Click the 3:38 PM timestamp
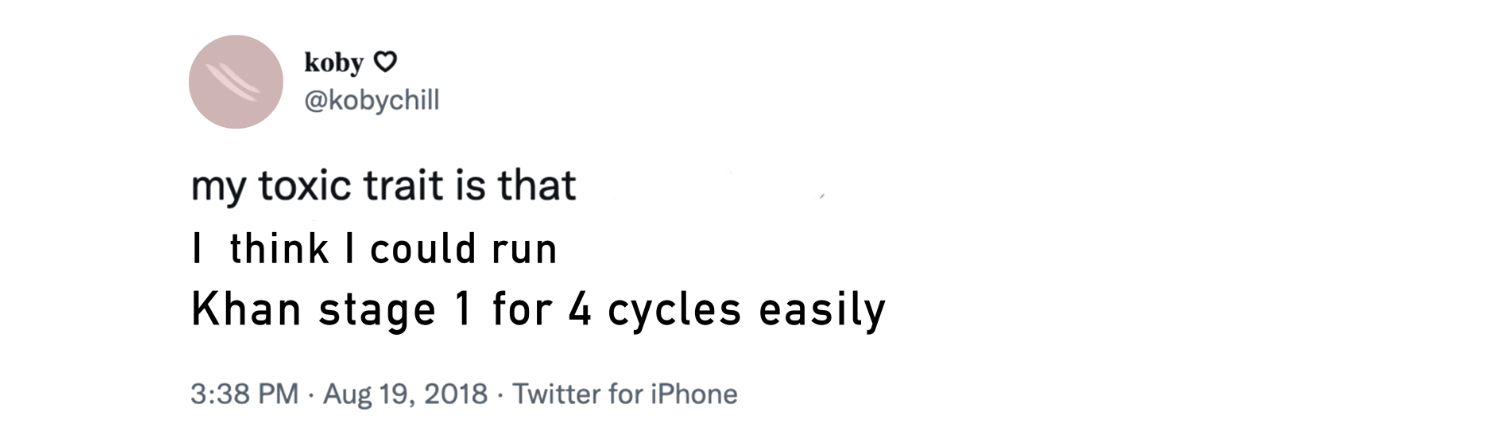The height and width of the screenshot is (442, 1494). 245,394
